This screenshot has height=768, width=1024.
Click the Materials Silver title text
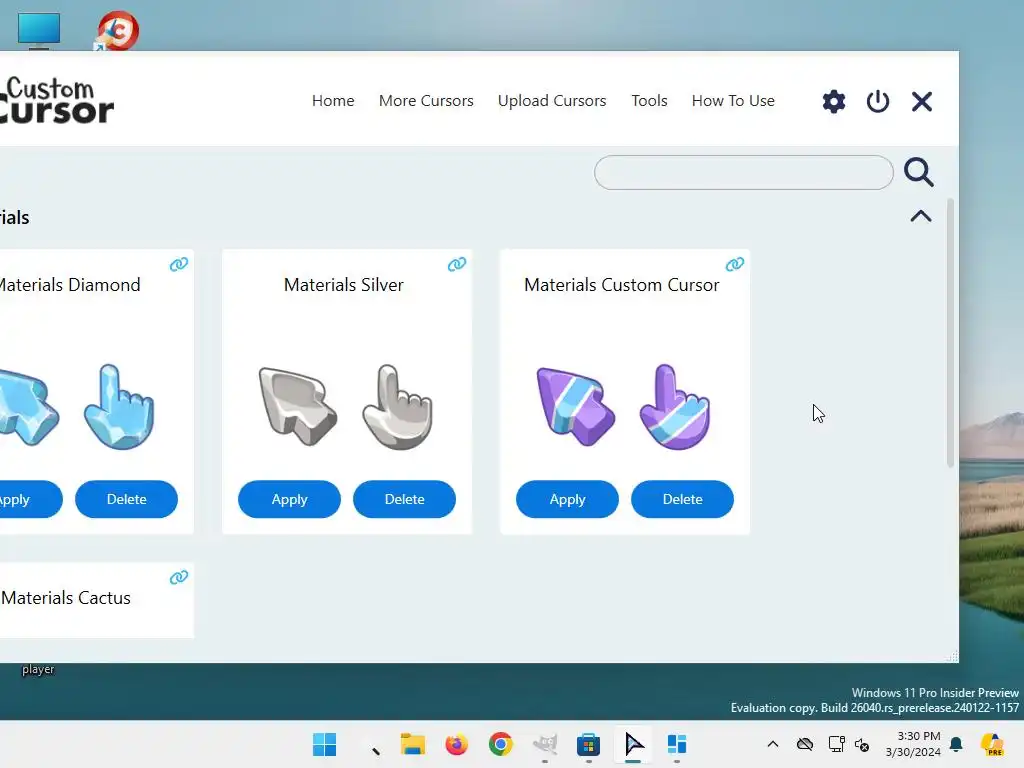coord(344,285)
